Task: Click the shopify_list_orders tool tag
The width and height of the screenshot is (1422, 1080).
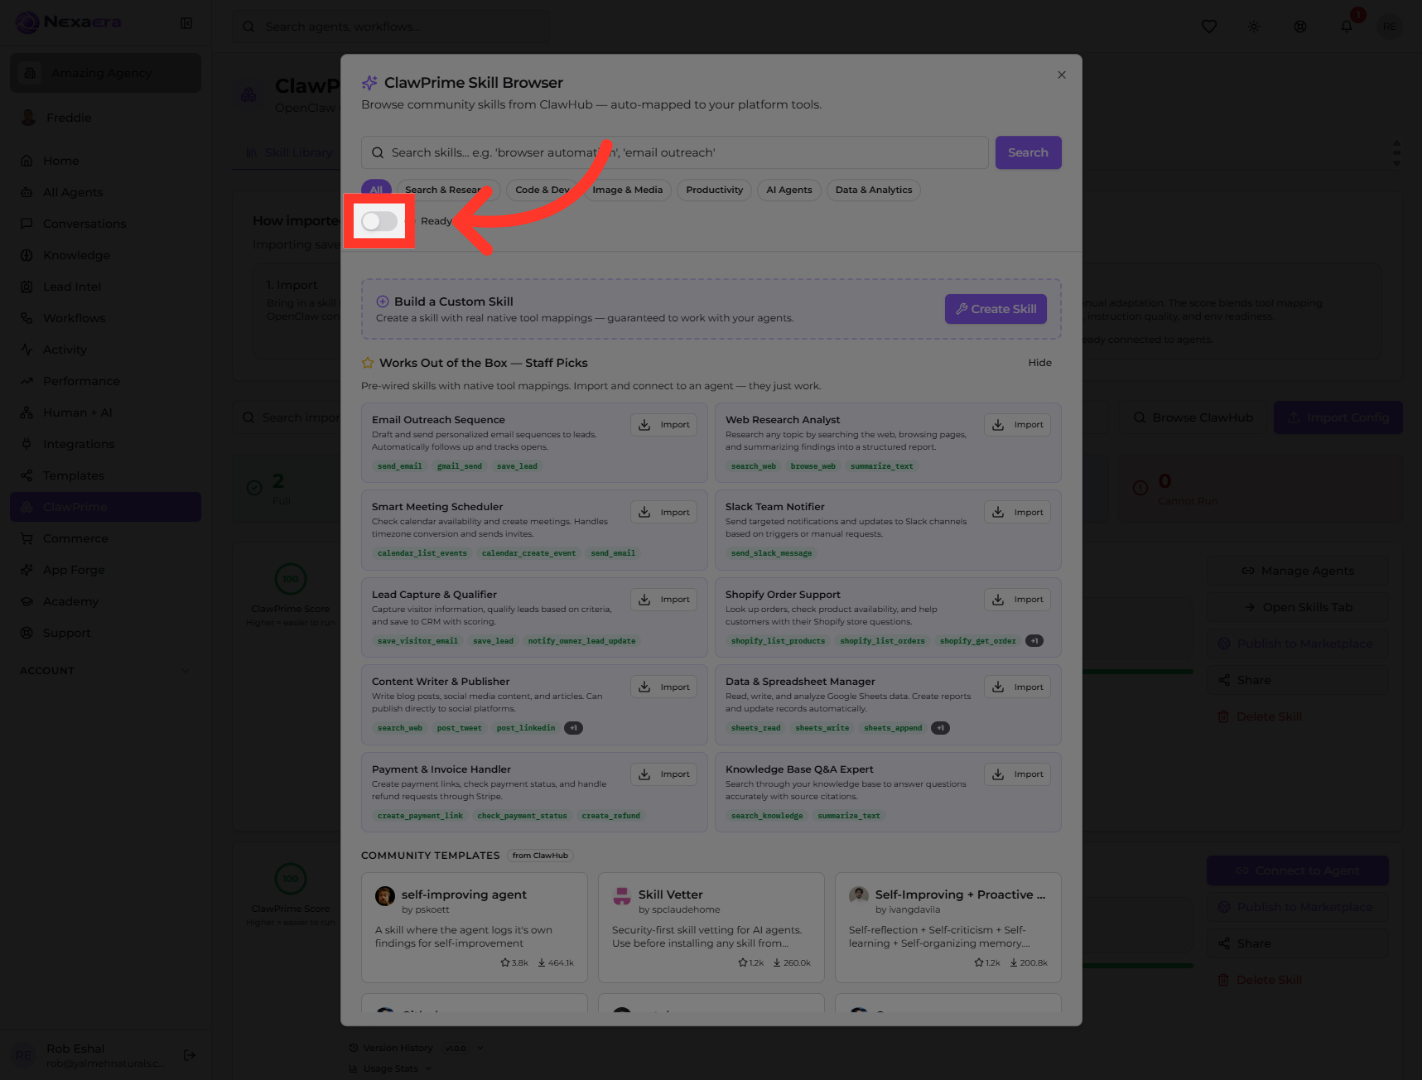Action: click(882, 641)
